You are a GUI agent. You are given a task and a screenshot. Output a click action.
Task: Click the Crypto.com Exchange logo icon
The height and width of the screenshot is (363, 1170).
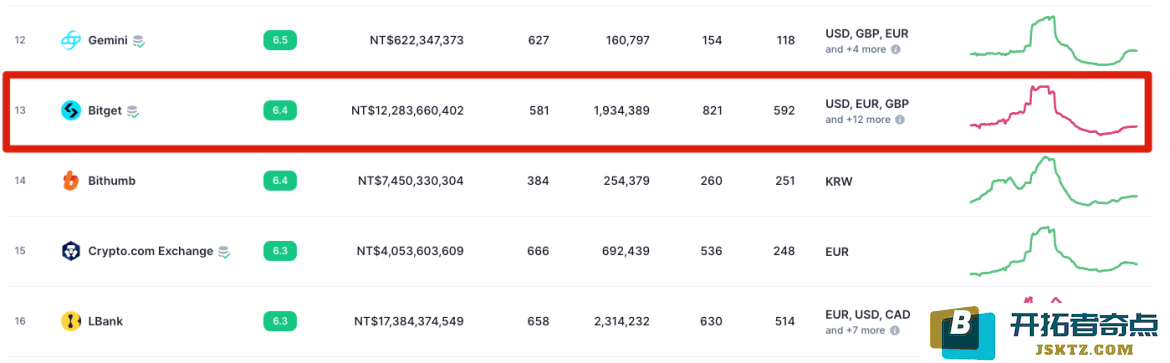tap(71, 251)
